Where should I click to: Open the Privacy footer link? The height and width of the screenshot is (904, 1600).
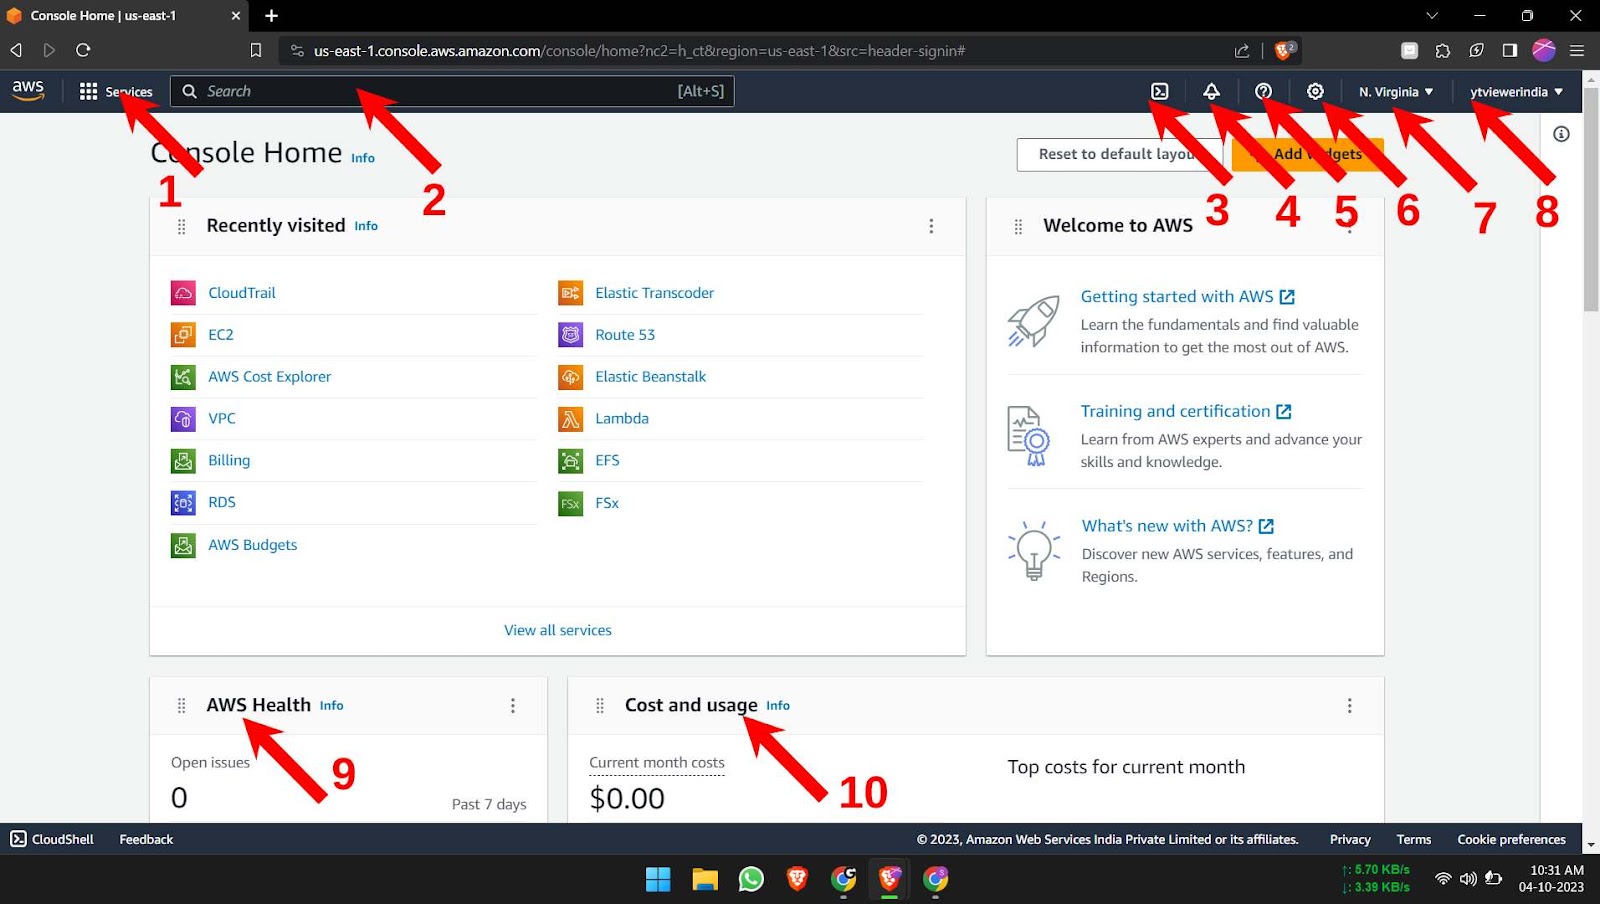1350,839
